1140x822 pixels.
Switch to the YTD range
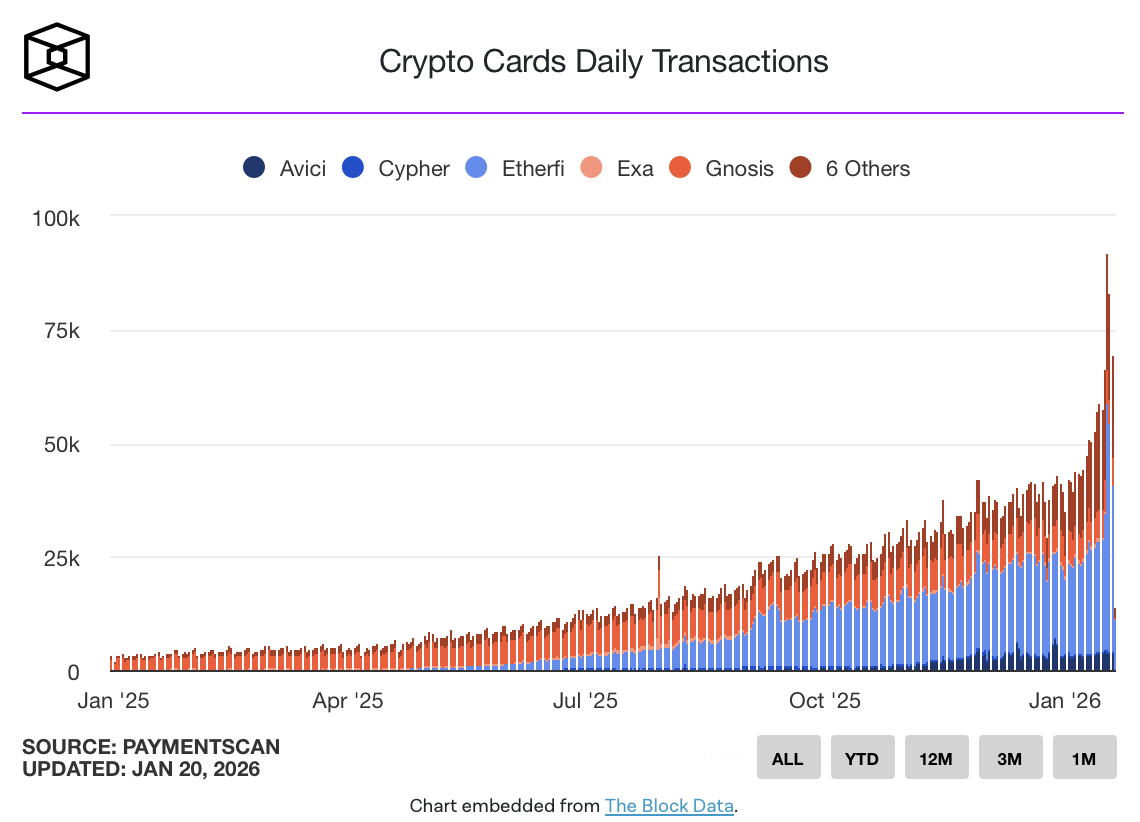[862, 758]
